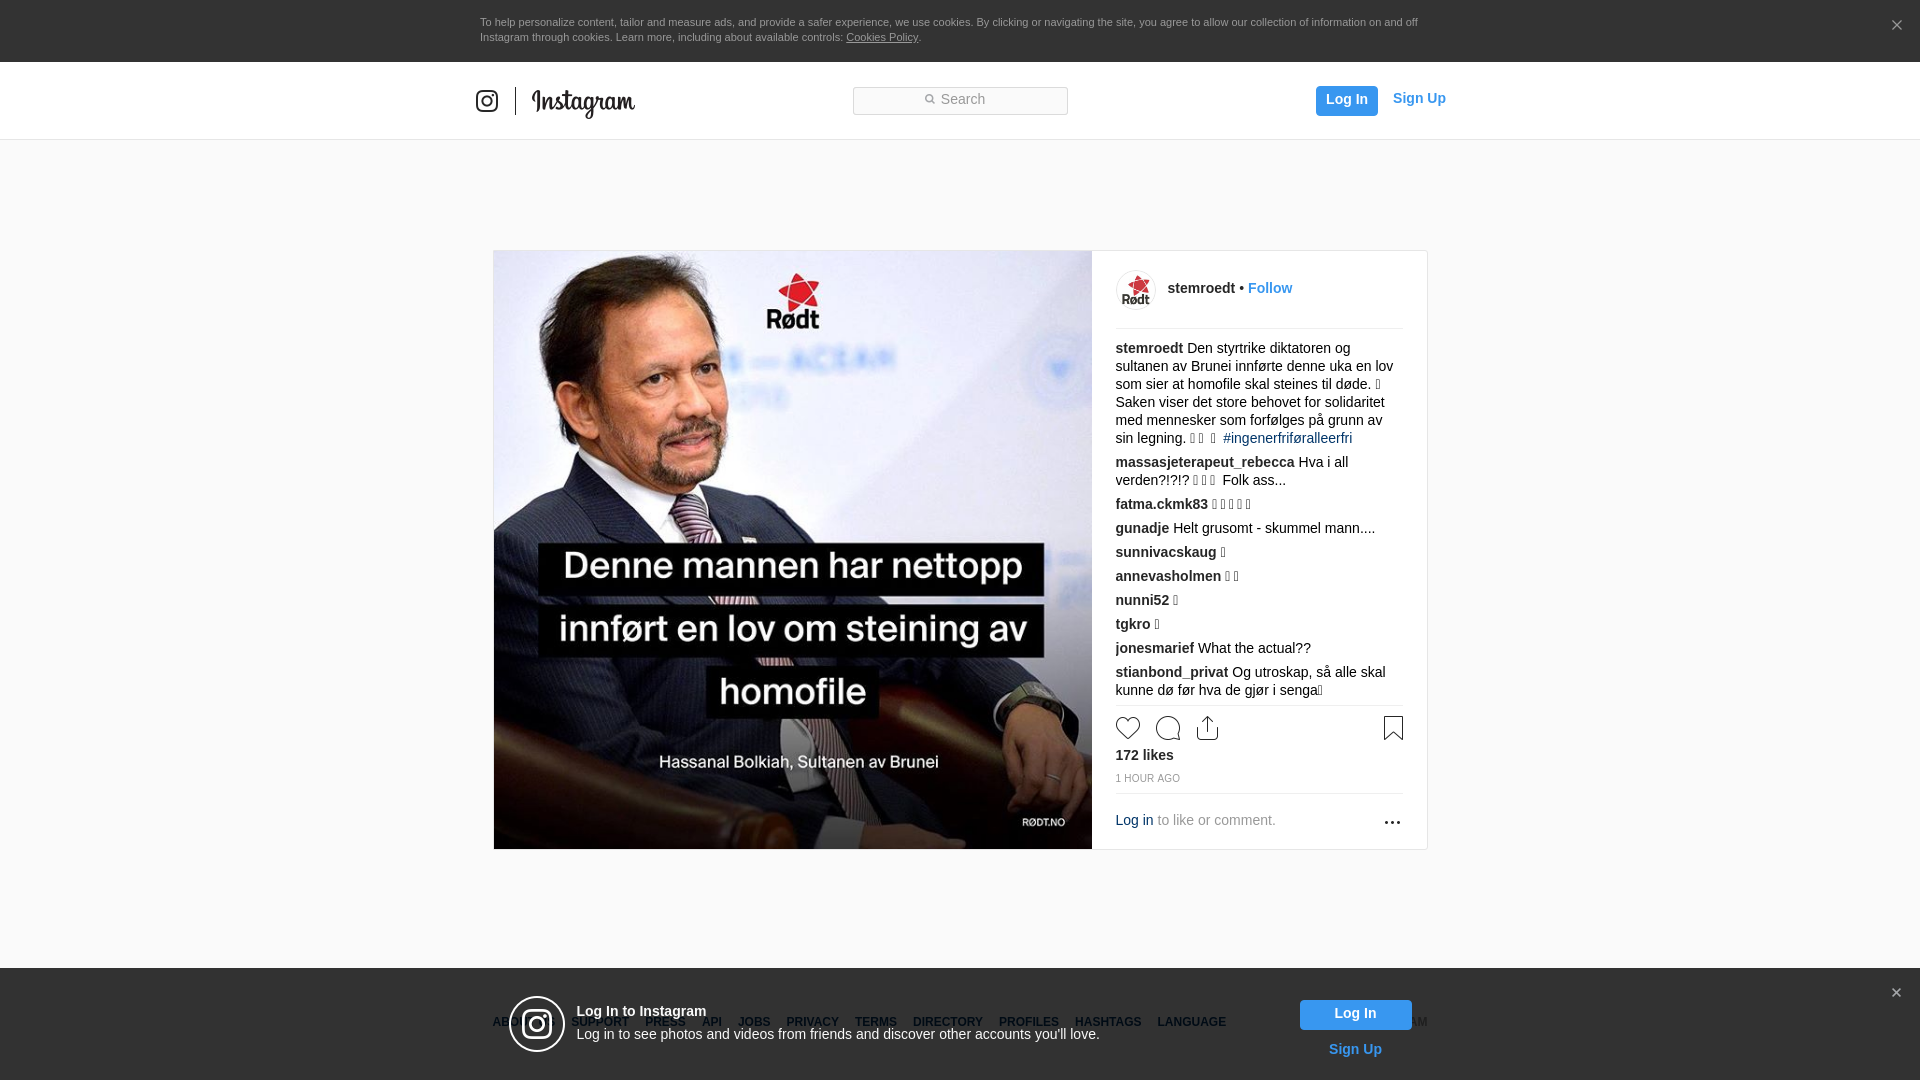The width and height of the screenshot is (1920, 1080).
Task: Open the DIRECTORY footer link
Action: pyautogui.click(x=947, y=1022)
